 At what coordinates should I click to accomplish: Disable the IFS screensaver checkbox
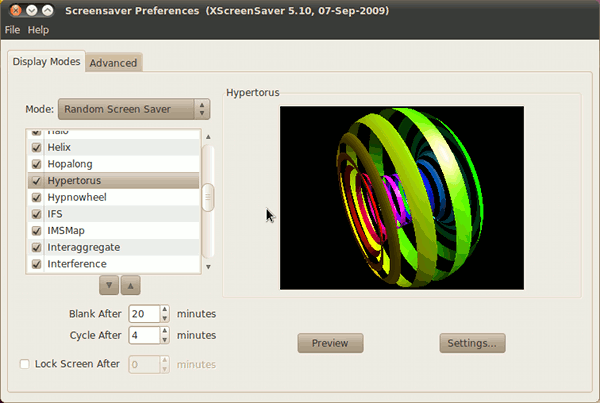[37, 214]
